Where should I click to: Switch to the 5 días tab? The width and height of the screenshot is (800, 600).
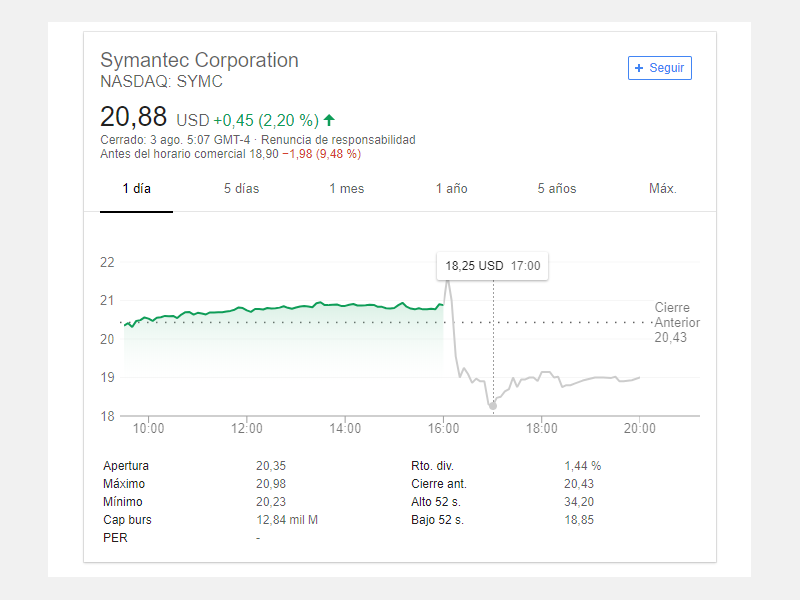[x=241, y=189]
